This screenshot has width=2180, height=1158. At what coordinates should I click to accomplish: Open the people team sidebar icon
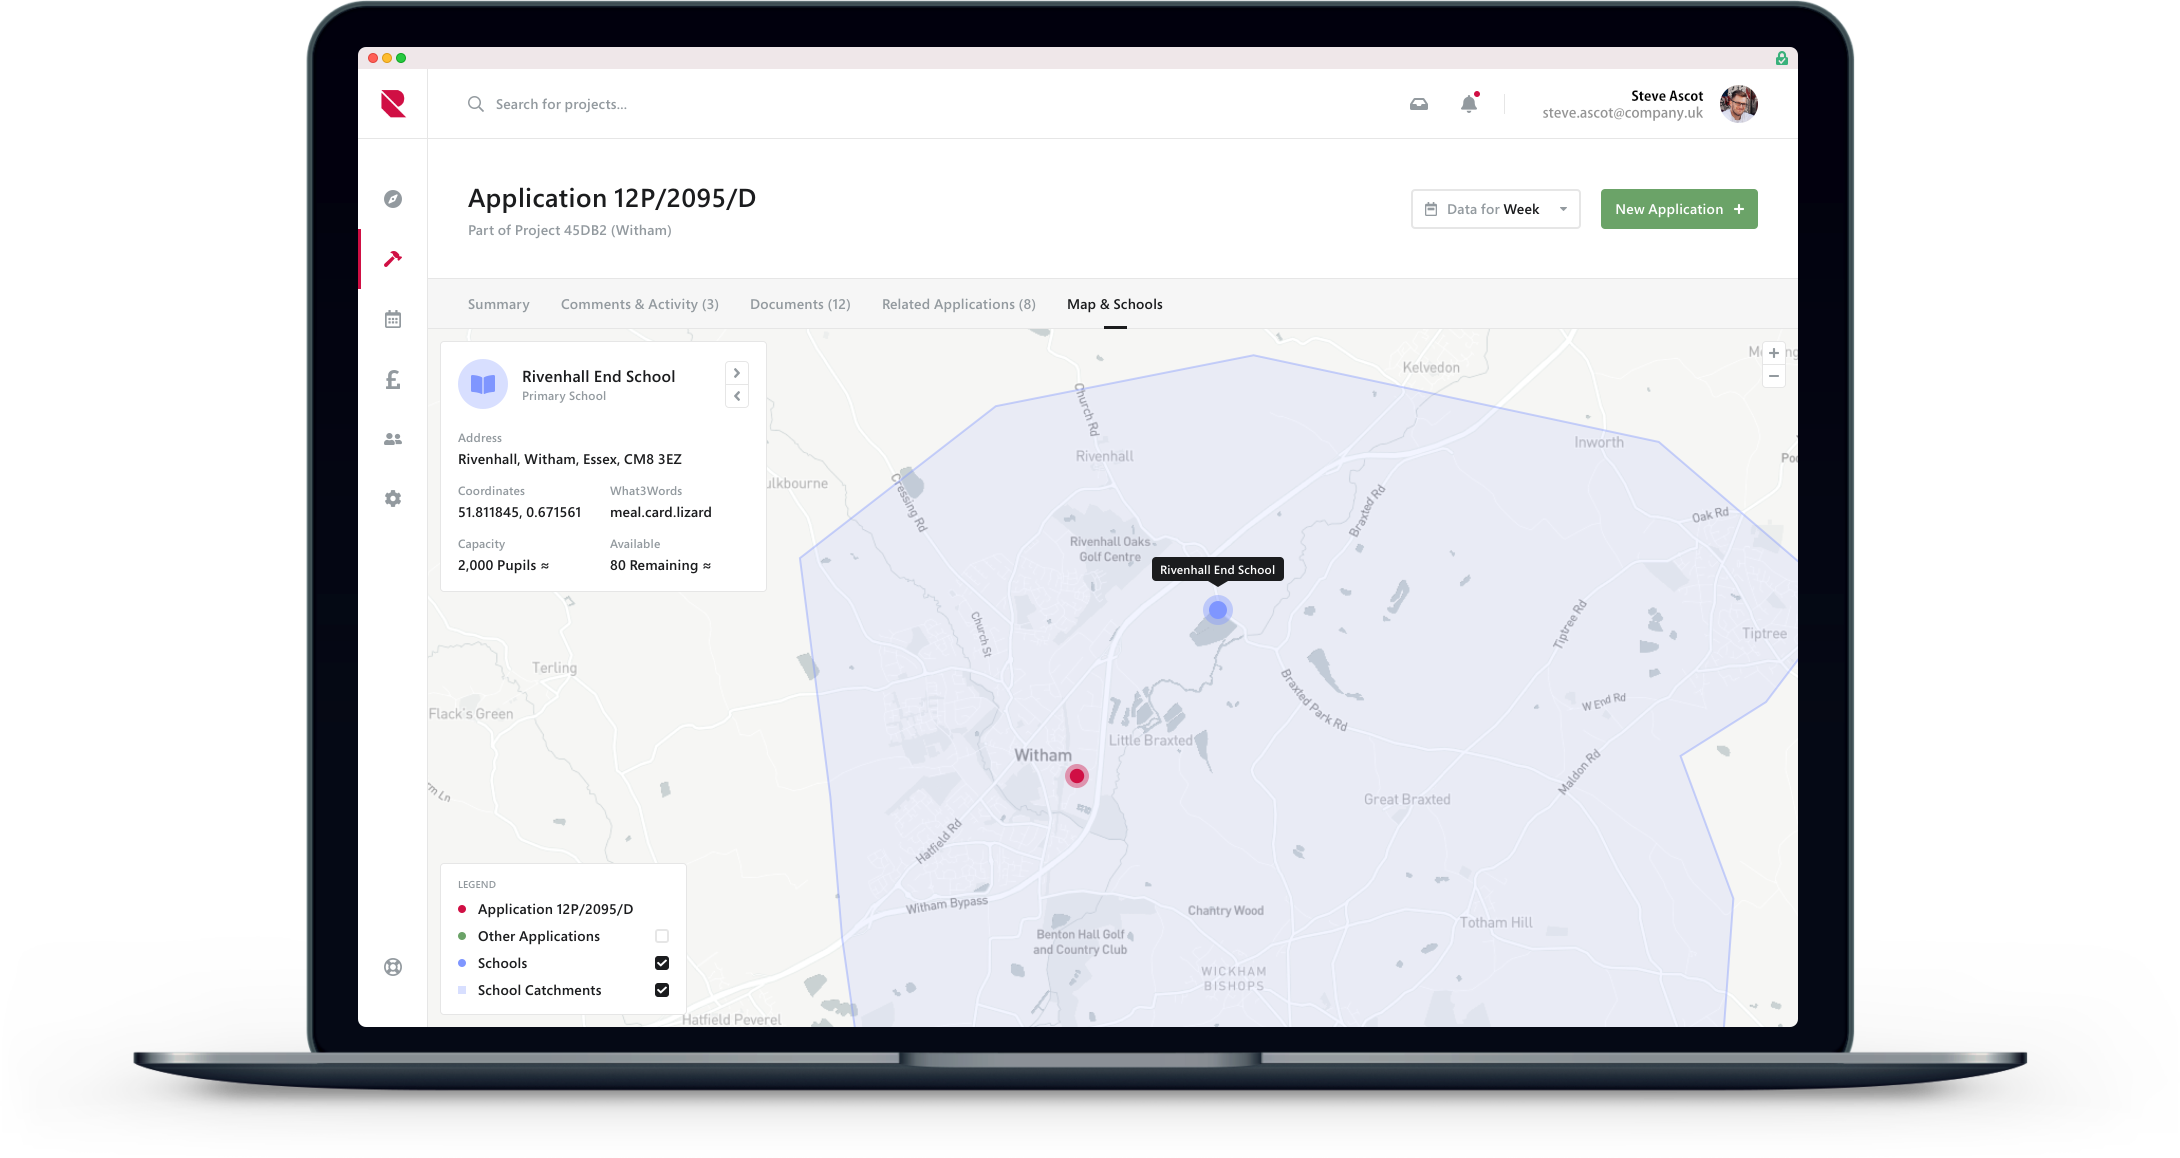tap(393, 439)
